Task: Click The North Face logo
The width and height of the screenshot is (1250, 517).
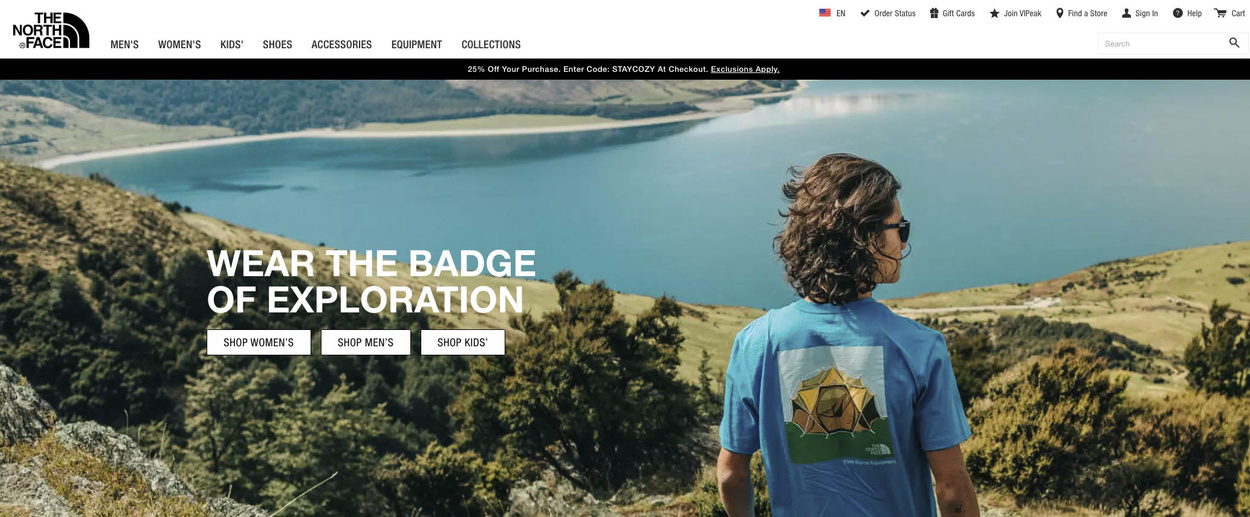Action: pos(51,30)
